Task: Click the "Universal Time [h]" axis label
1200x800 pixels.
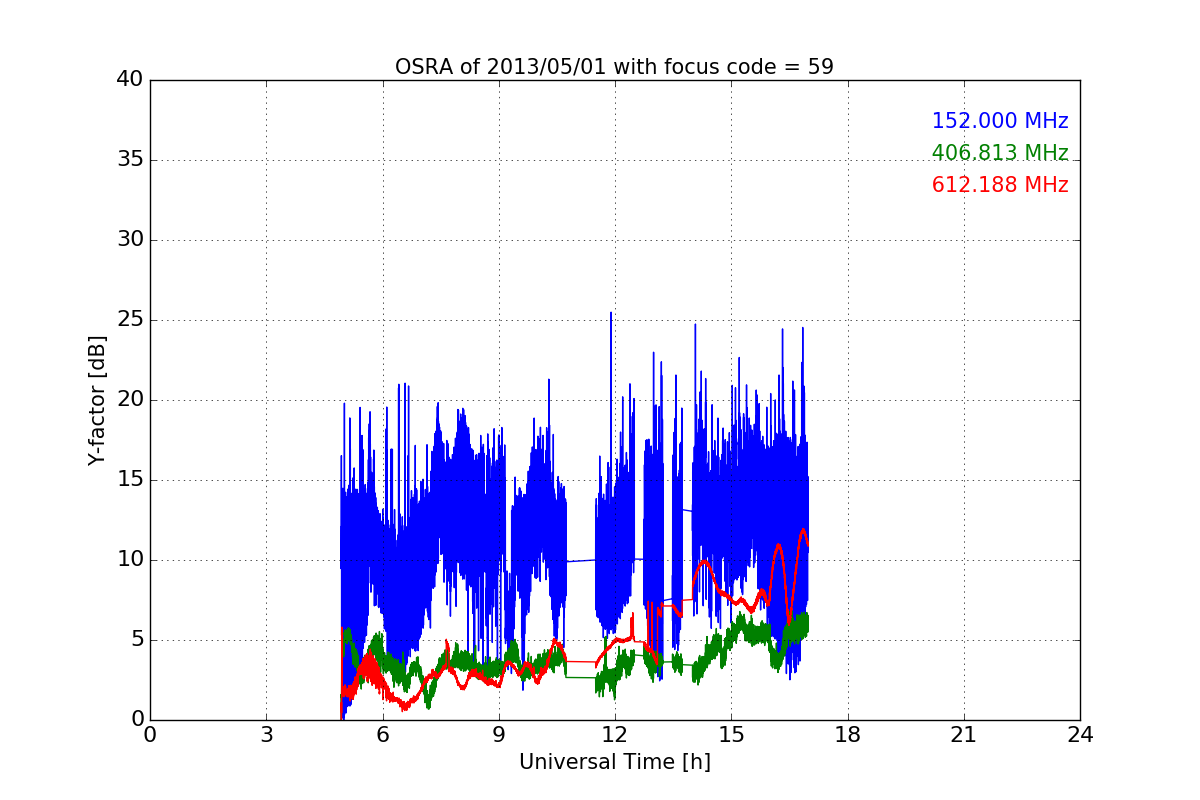Action: (x=614, y=762)
